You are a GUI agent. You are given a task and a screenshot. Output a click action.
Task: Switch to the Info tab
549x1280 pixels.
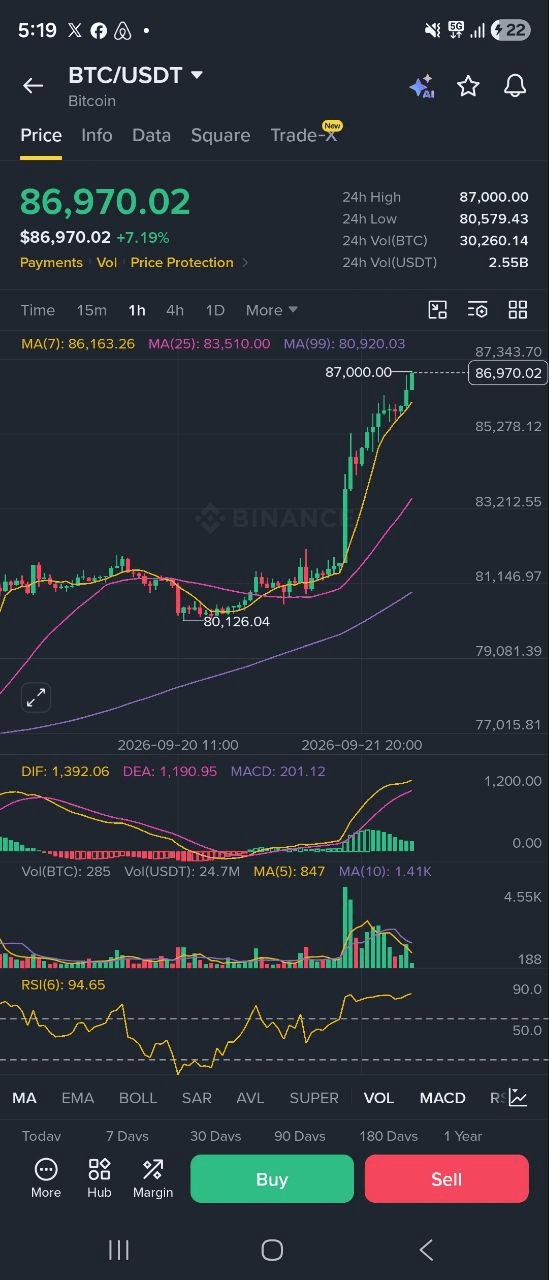pyautogui.click(x=97, y=135)
